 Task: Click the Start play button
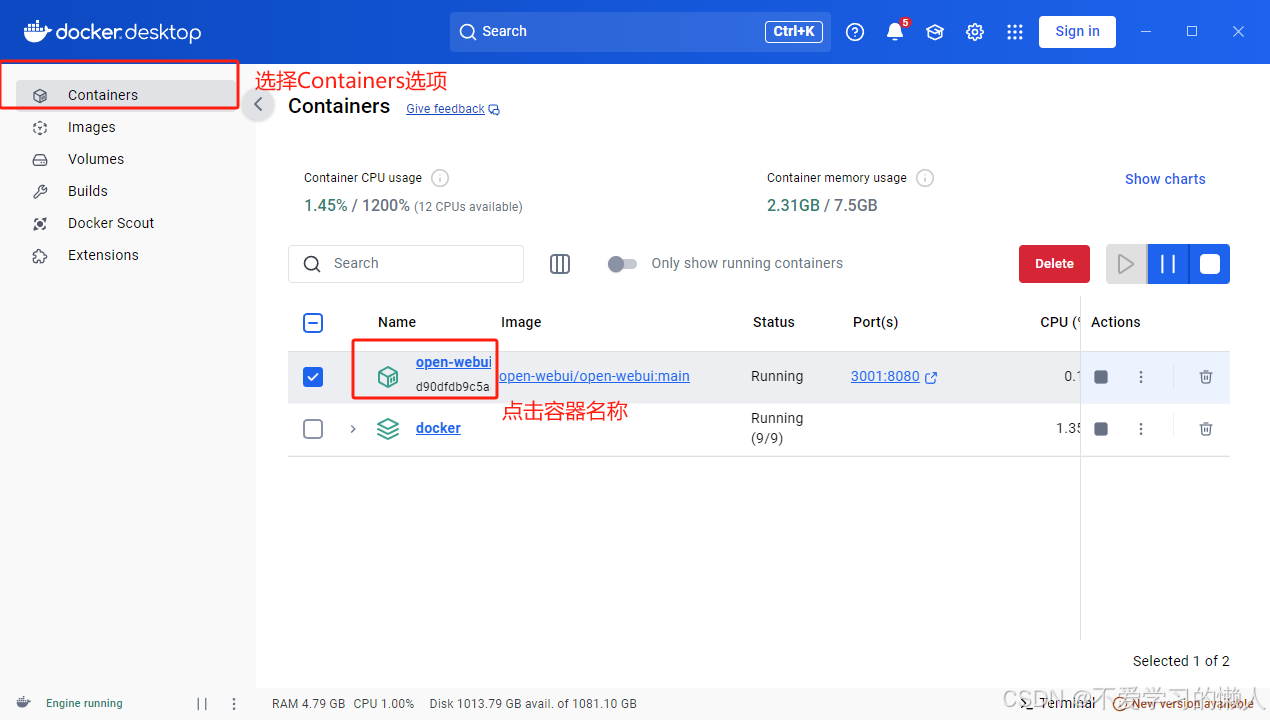[x=1126, y=264]
